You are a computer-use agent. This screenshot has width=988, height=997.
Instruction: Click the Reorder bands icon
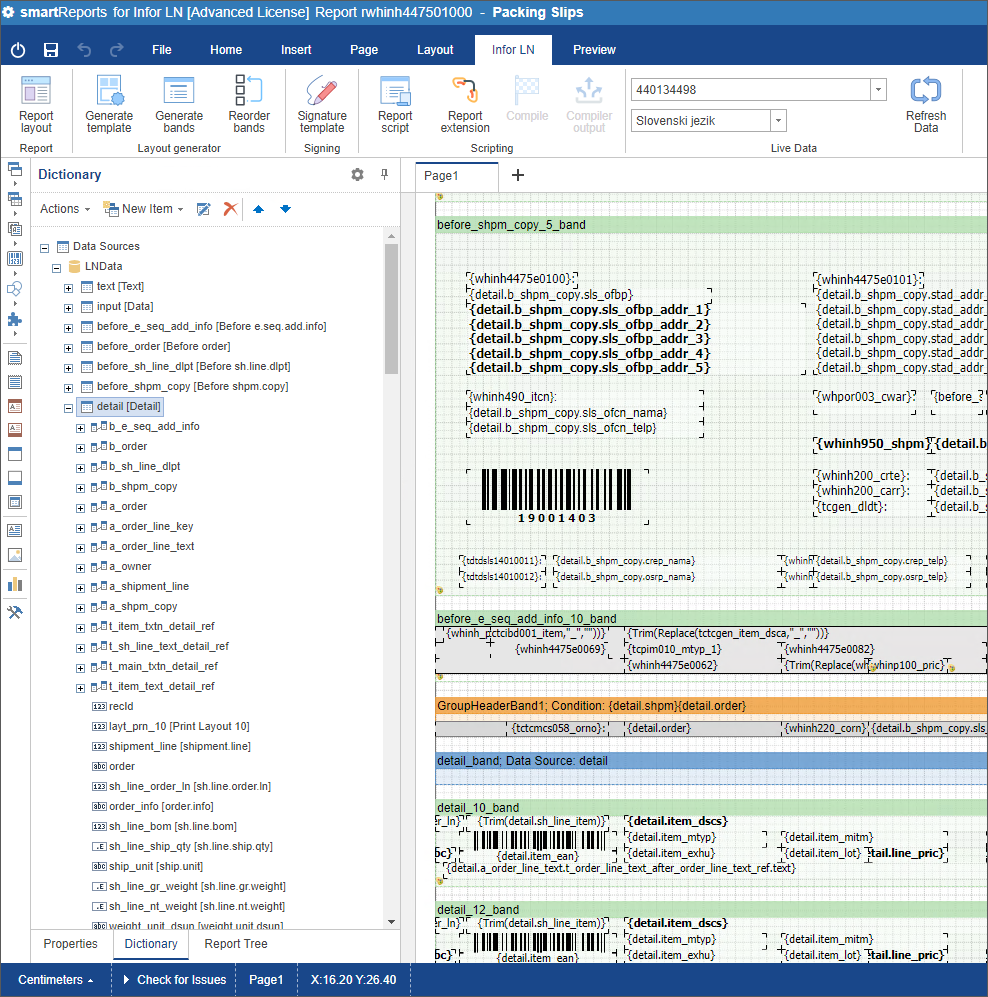(x=249, y=104)
